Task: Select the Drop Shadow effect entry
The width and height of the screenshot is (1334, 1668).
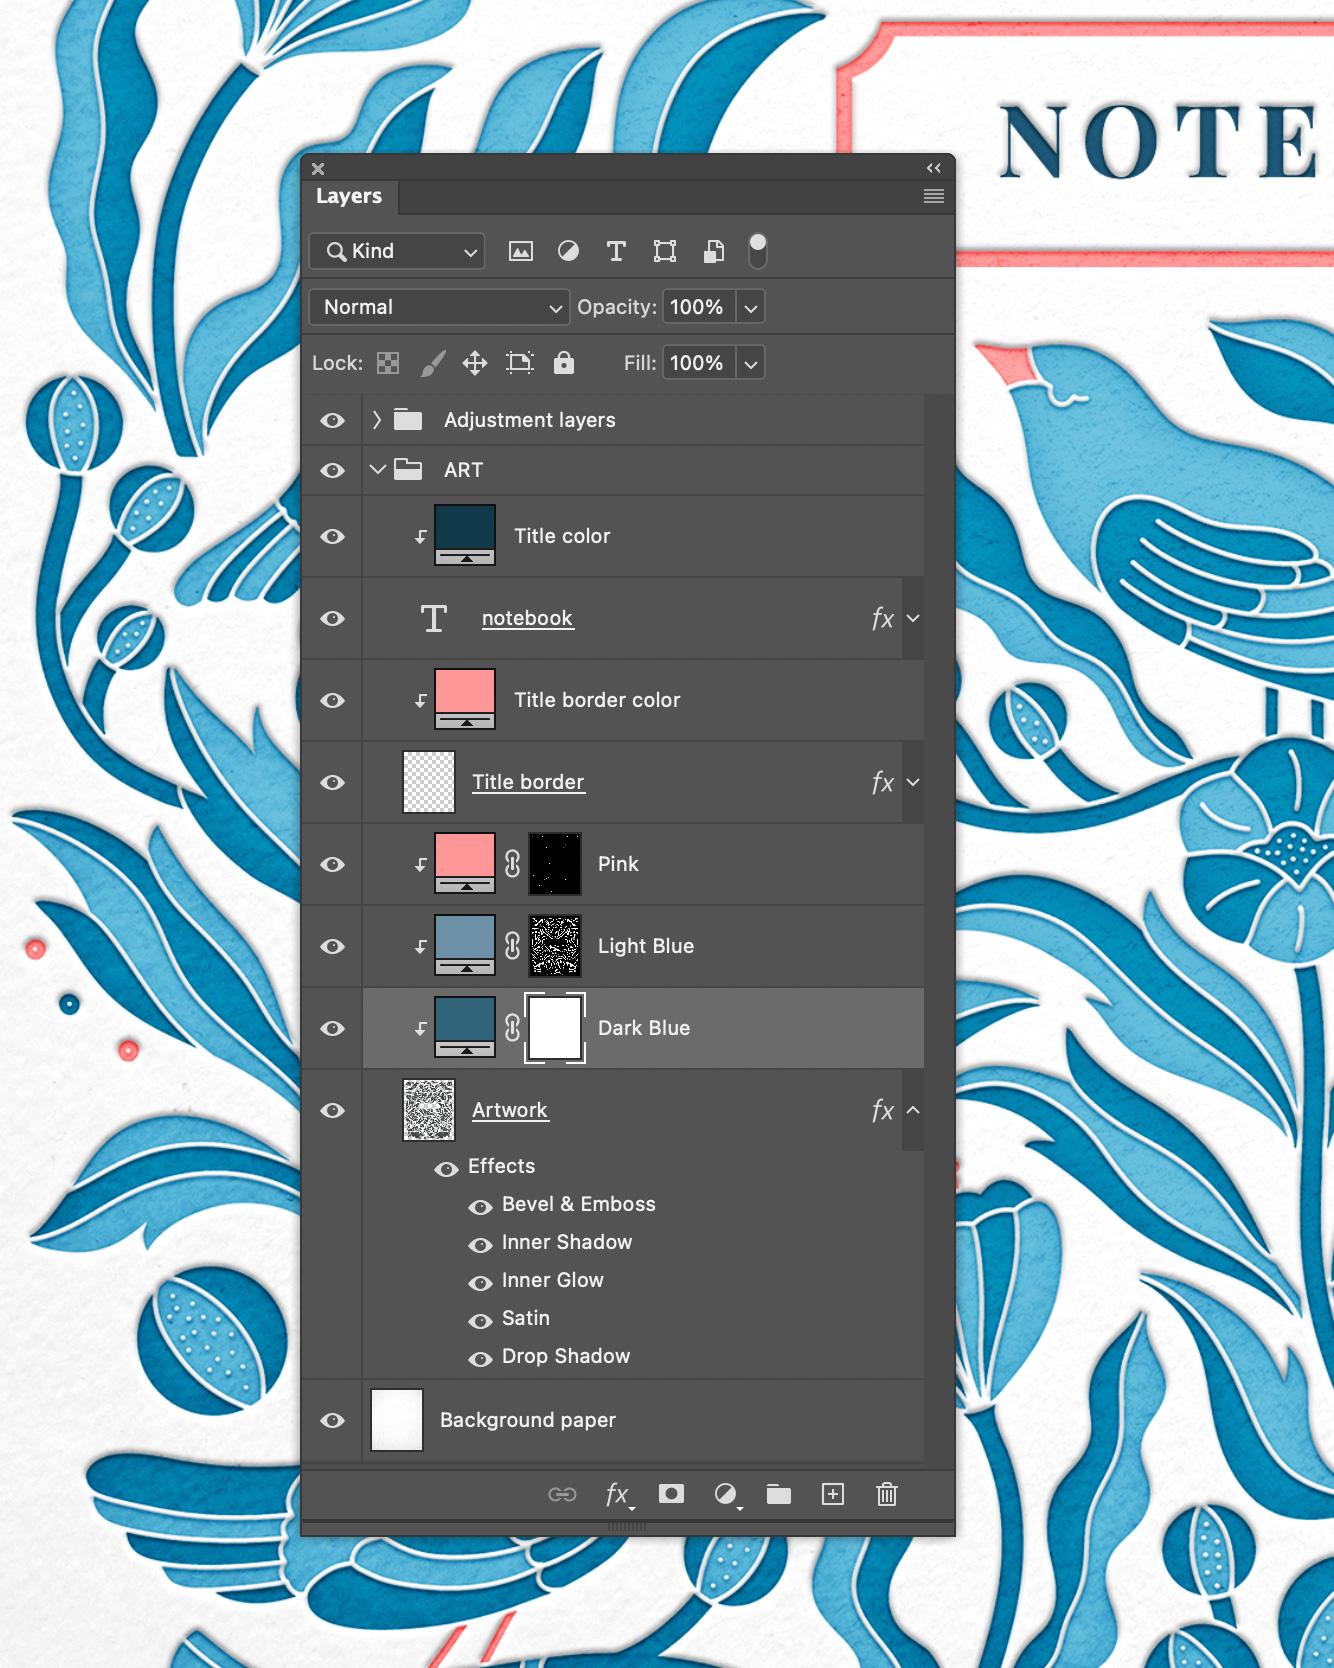Action: pos(566,1356)
